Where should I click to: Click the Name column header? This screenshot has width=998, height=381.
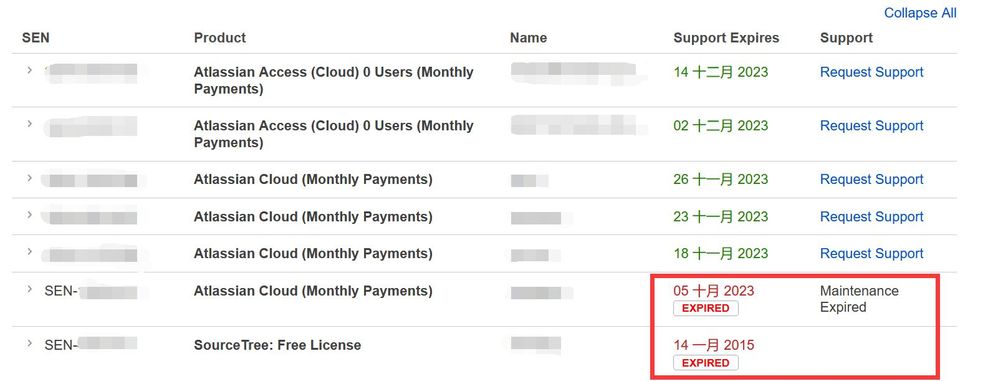point(528,38)
